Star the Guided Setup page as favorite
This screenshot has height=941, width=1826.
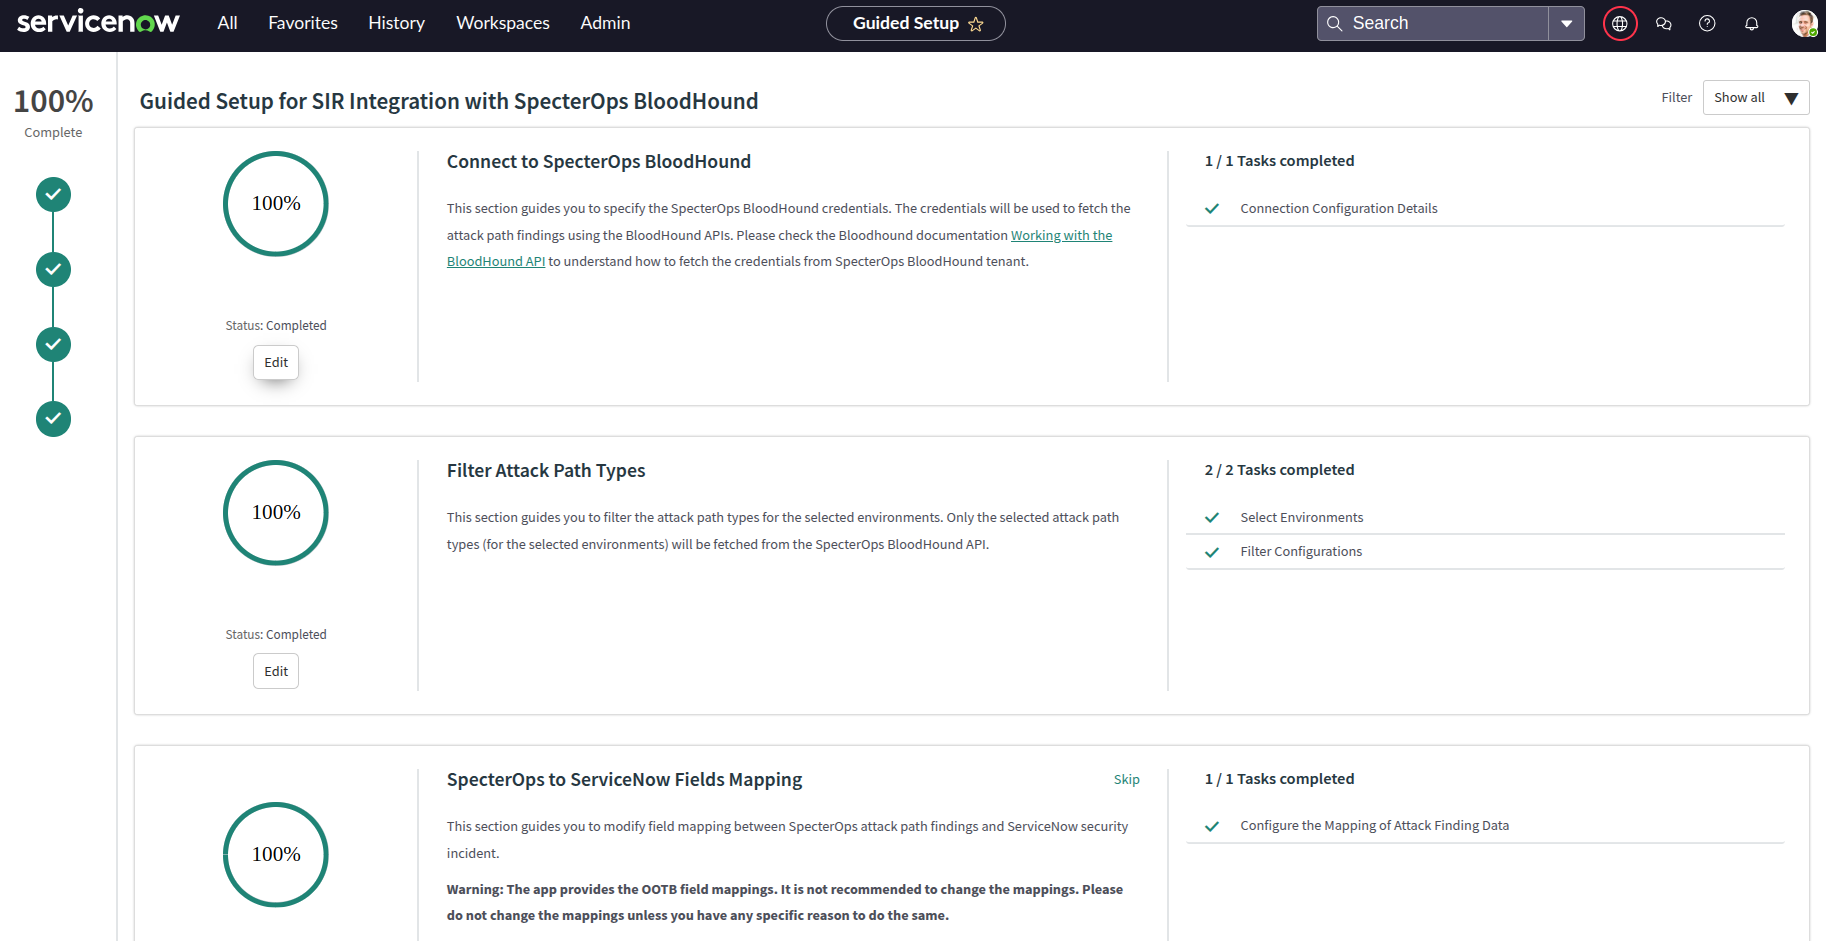976,24
